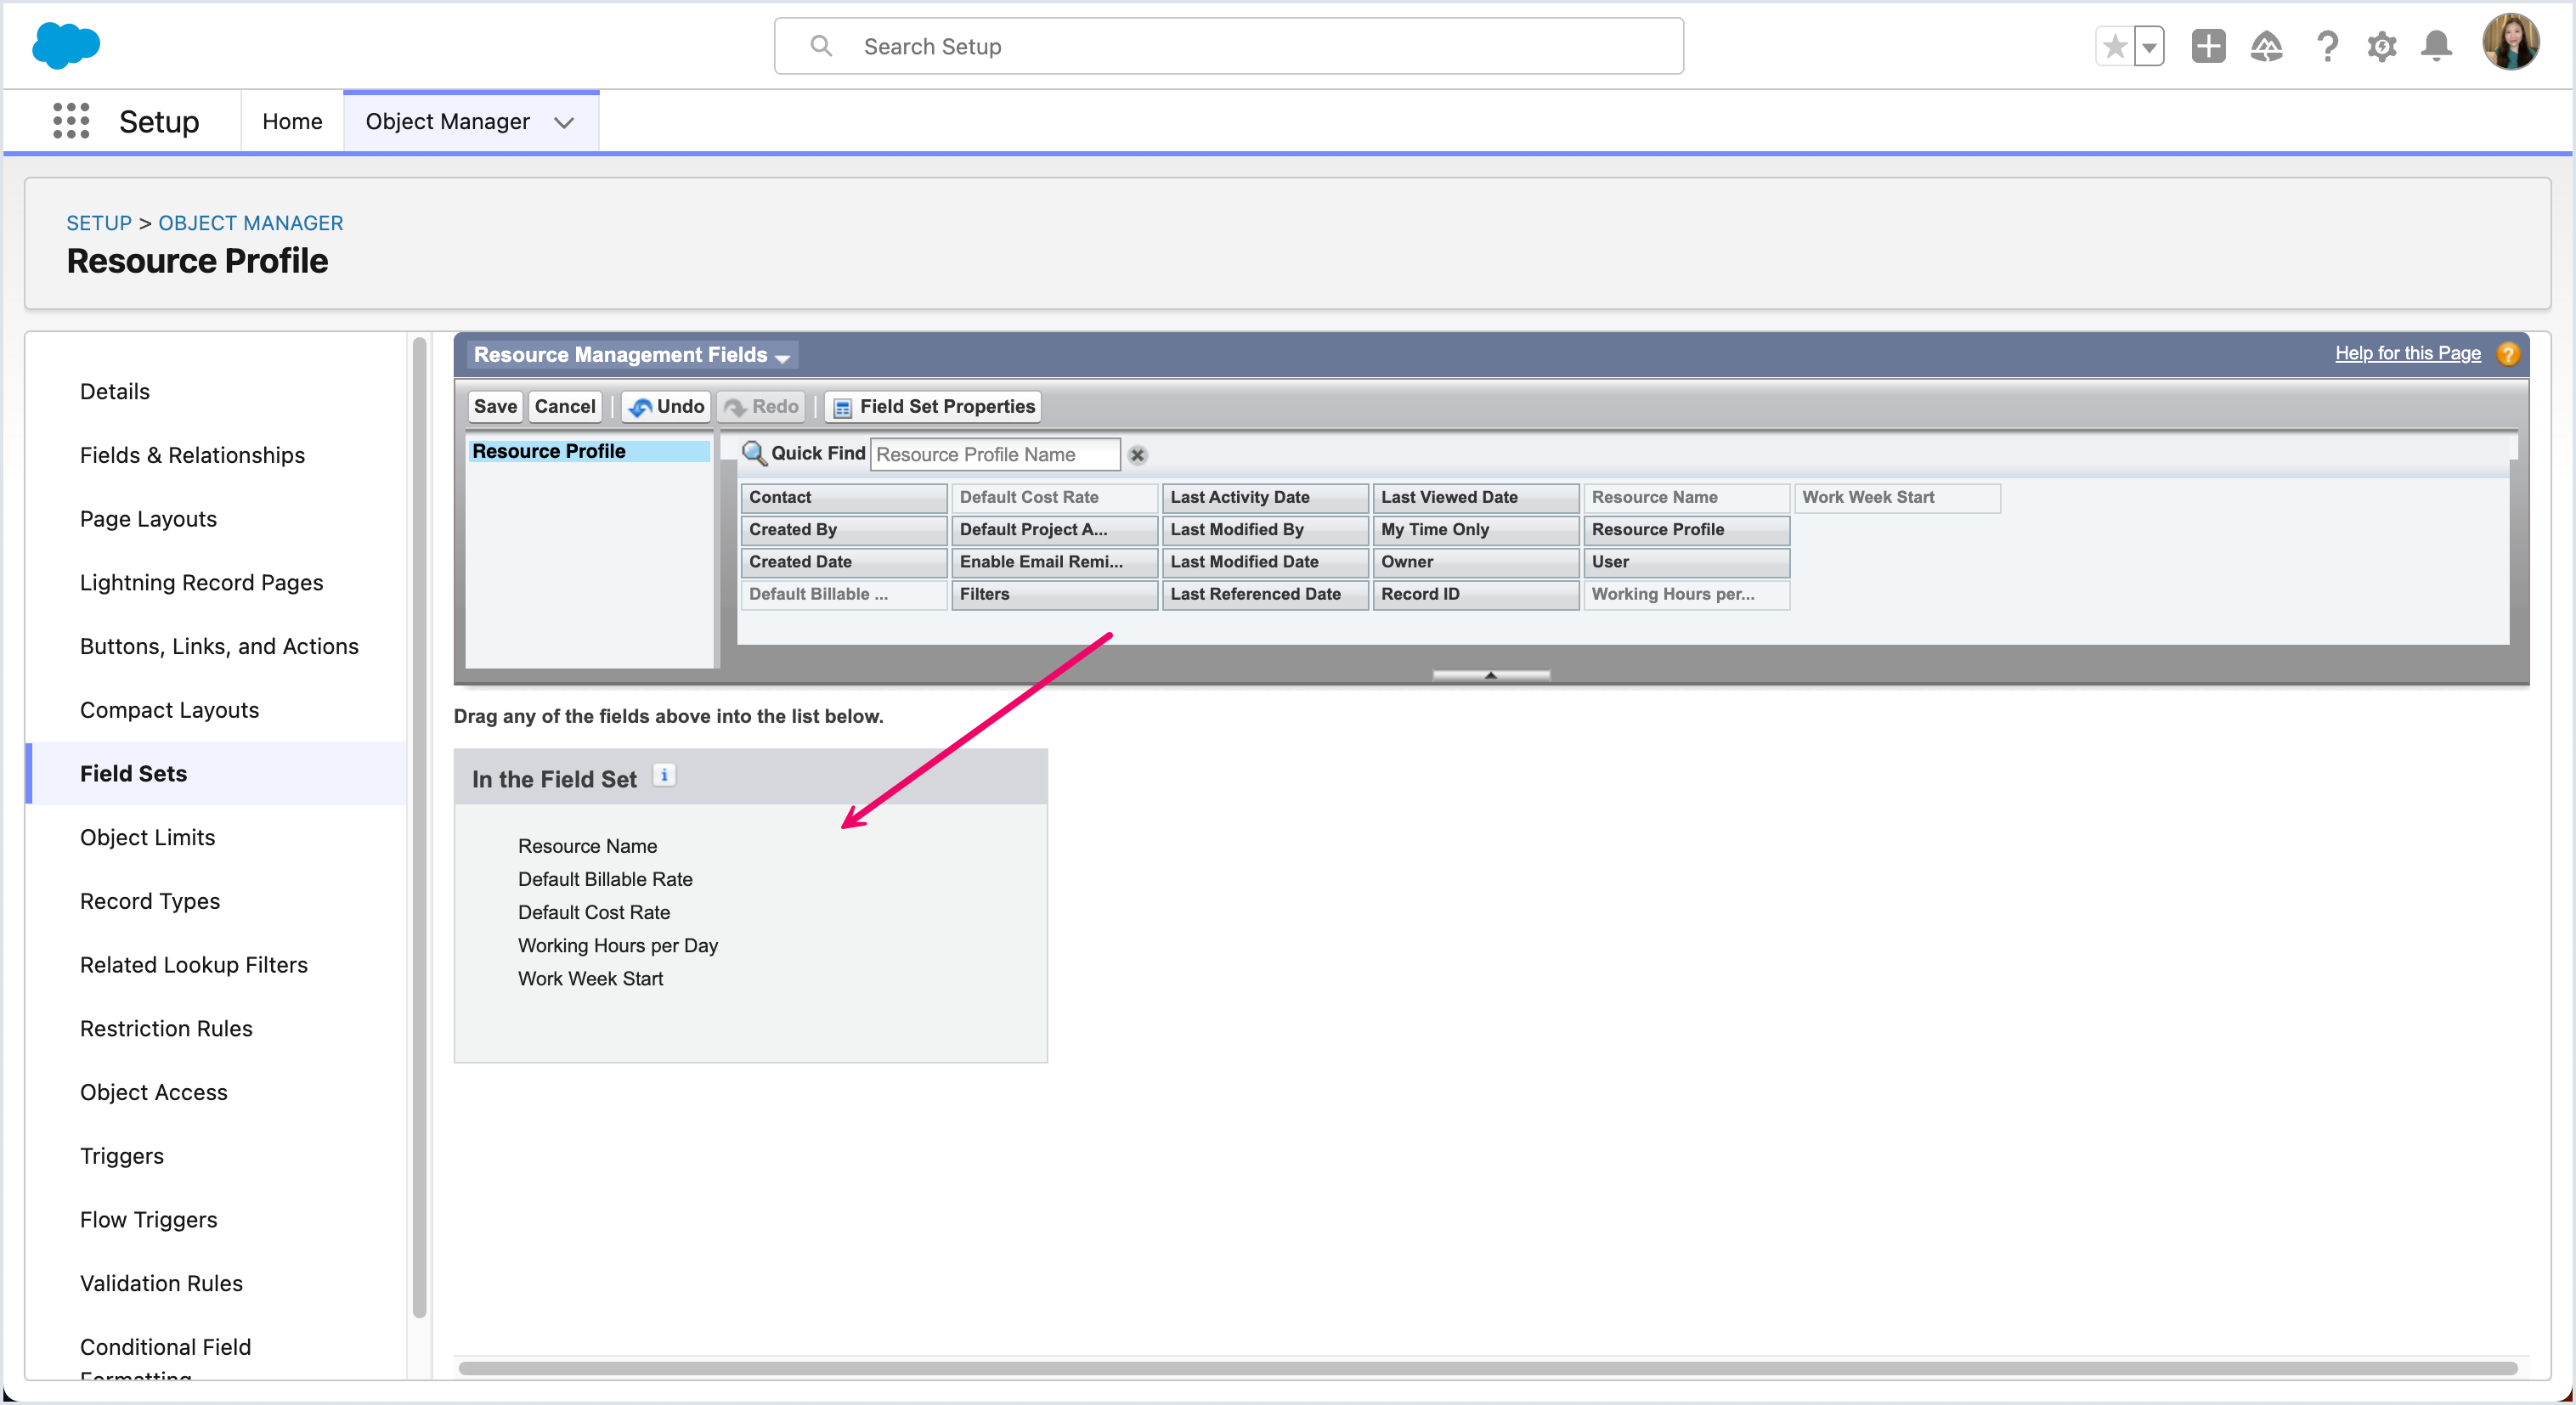Expand the Resource Management Fields dropdown
The image size is (2576, 1405).
click(631, 355)
